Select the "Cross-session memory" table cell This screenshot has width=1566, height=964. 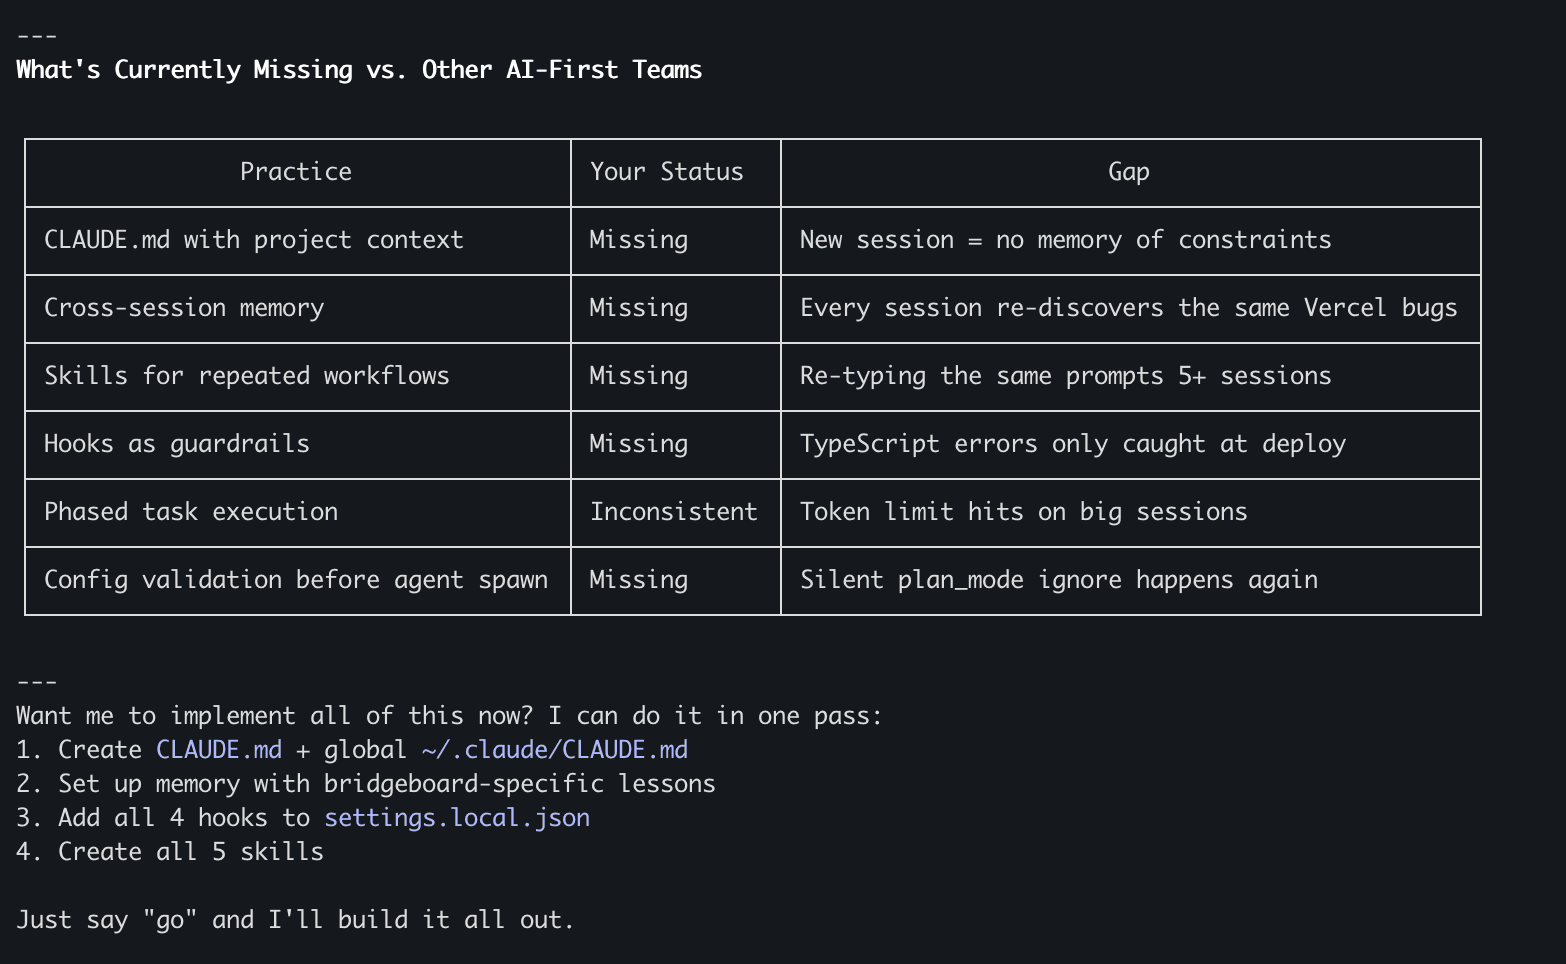point(184,308)
